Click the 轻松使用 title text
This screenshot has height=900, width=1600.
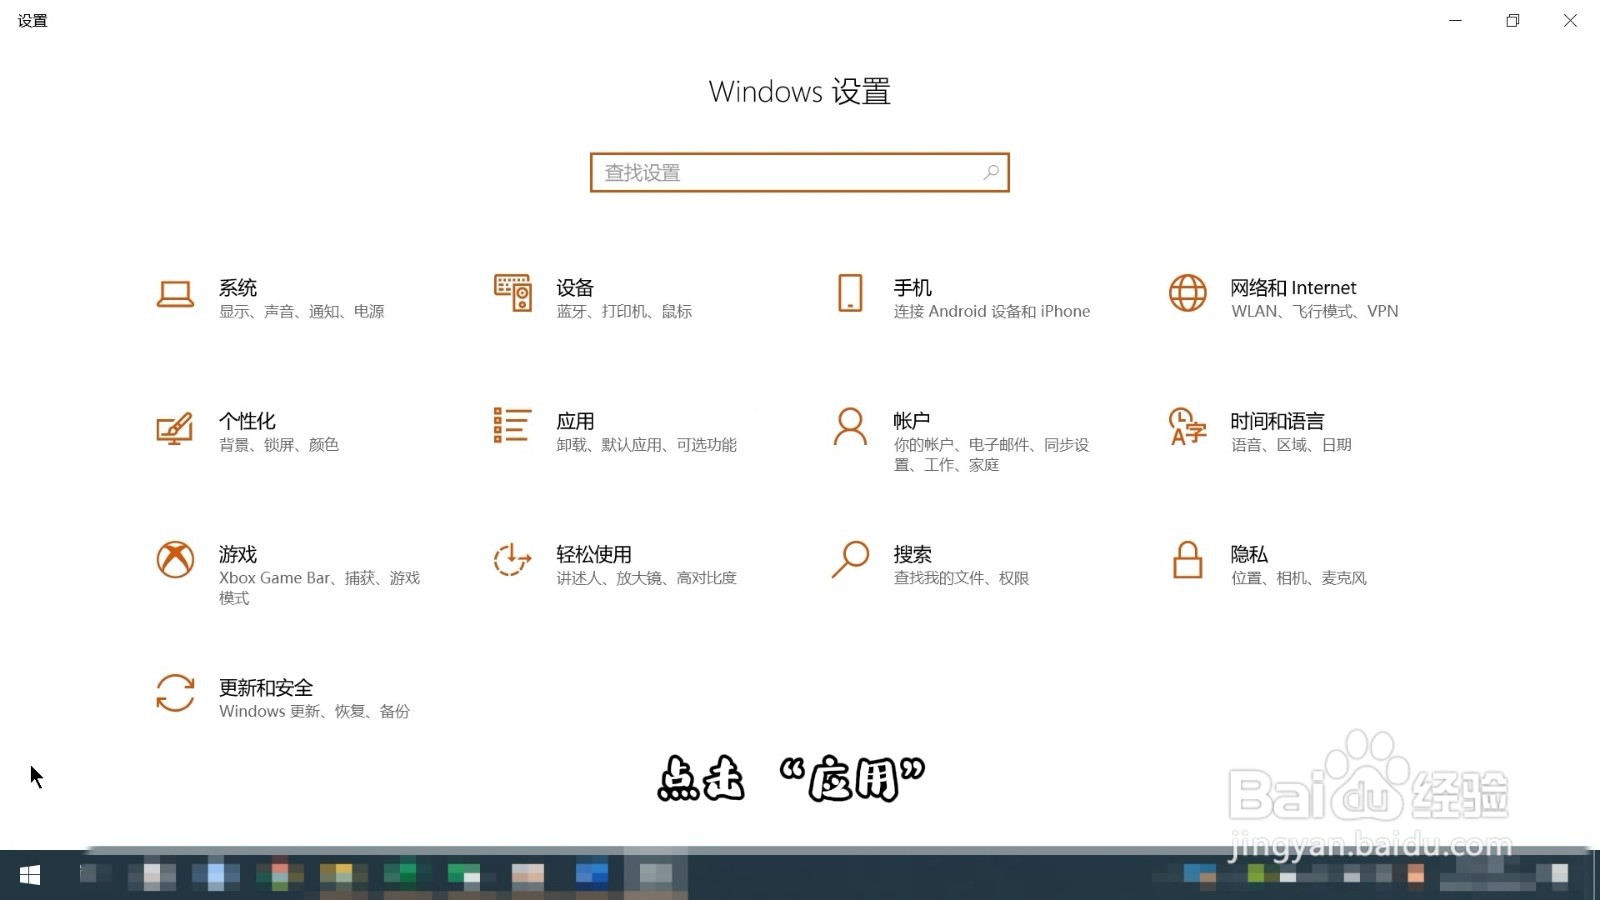coord(594,554)
